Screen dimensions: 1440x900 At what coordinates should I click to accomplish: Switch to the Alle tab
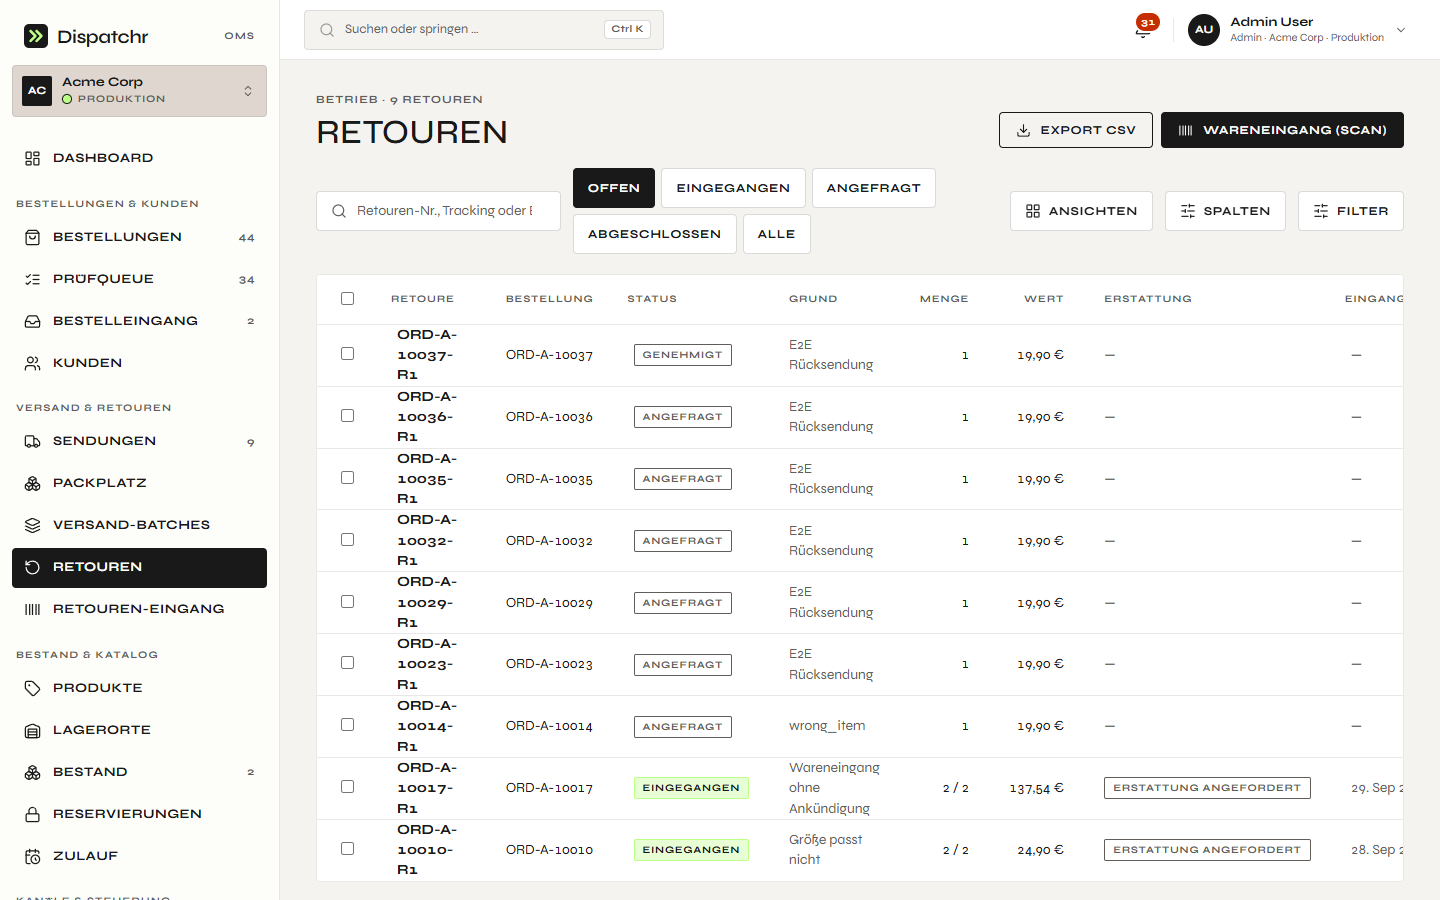click(x=776, y=234)
